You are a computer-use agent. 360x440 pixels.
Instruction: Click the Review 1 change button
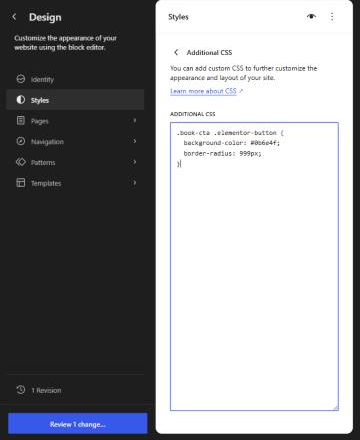point(78,424)
